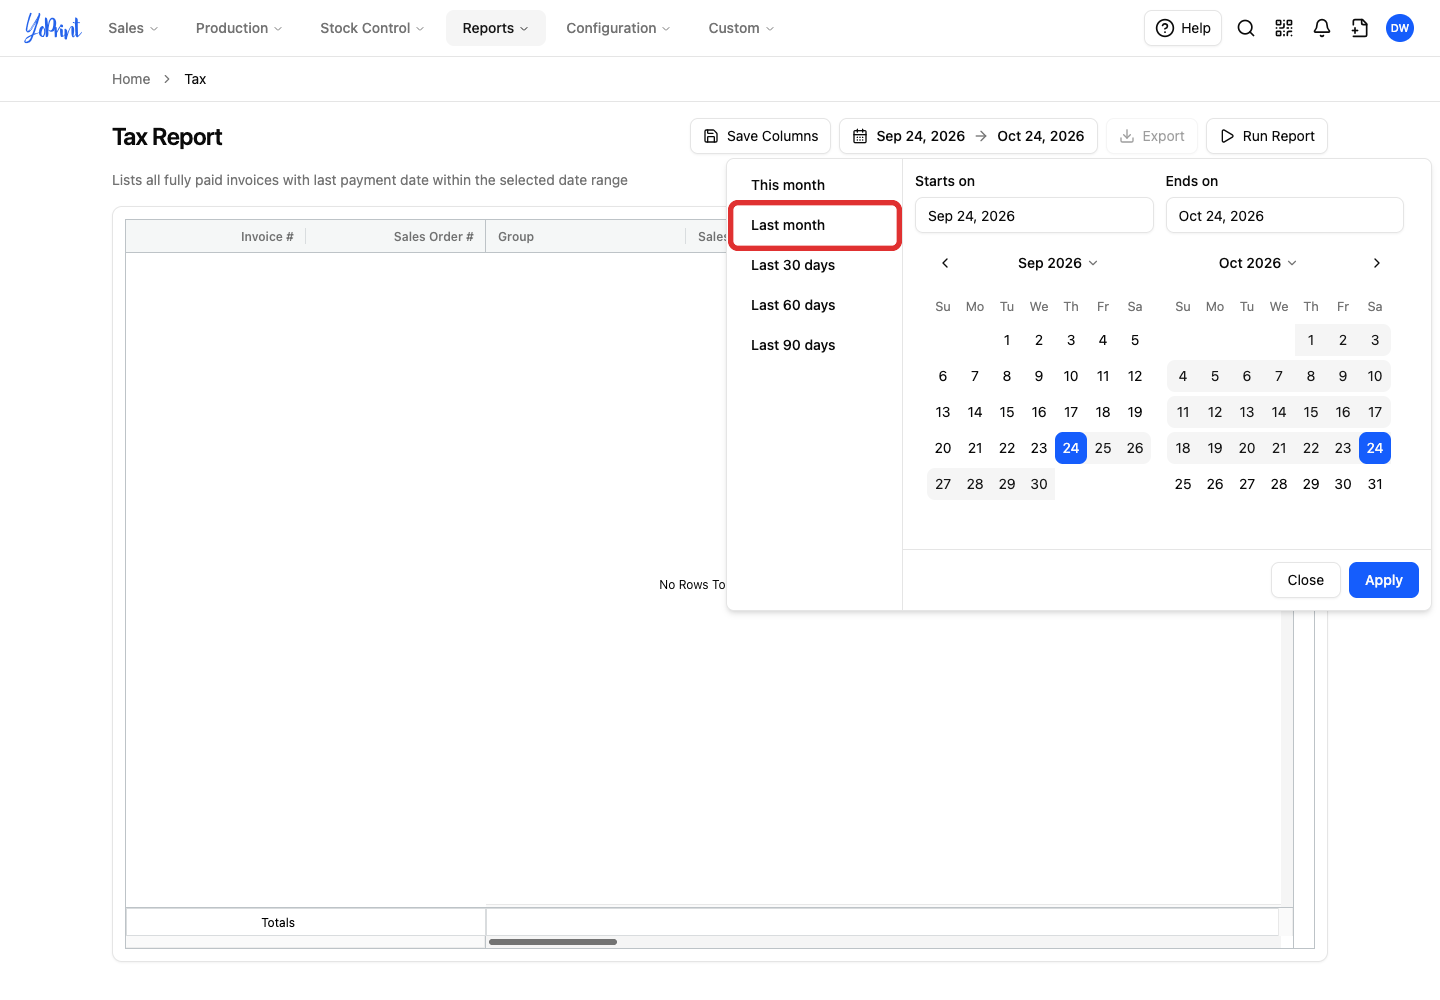The image size is (1440, 1000).
Task: Select the Last 90 days preset
Action: click(x=815, y=345)
